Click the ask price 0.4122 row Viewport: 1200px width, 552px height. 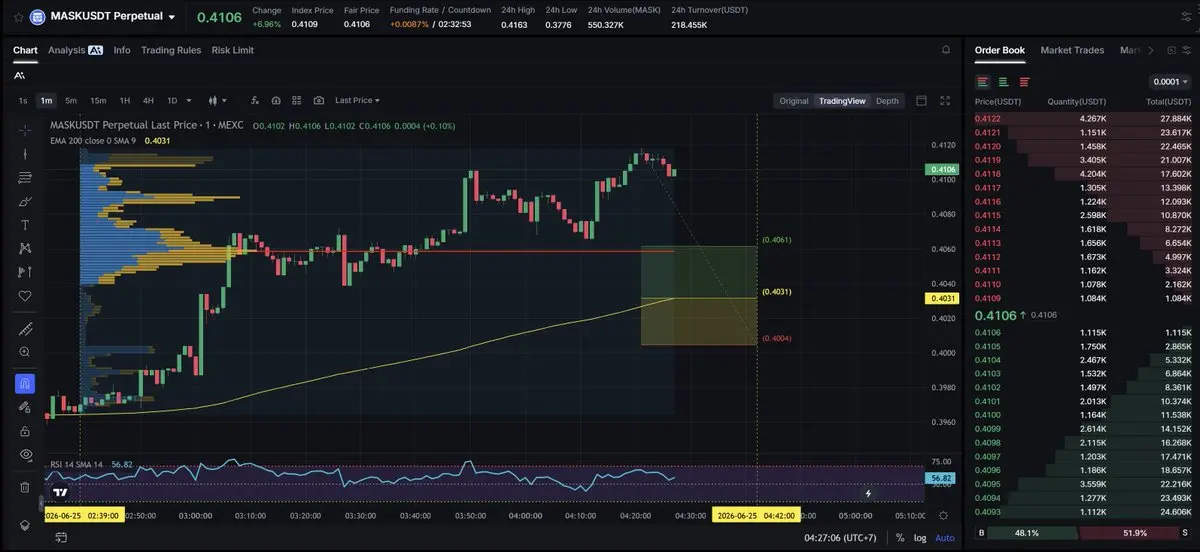(x=1083, y=119)
